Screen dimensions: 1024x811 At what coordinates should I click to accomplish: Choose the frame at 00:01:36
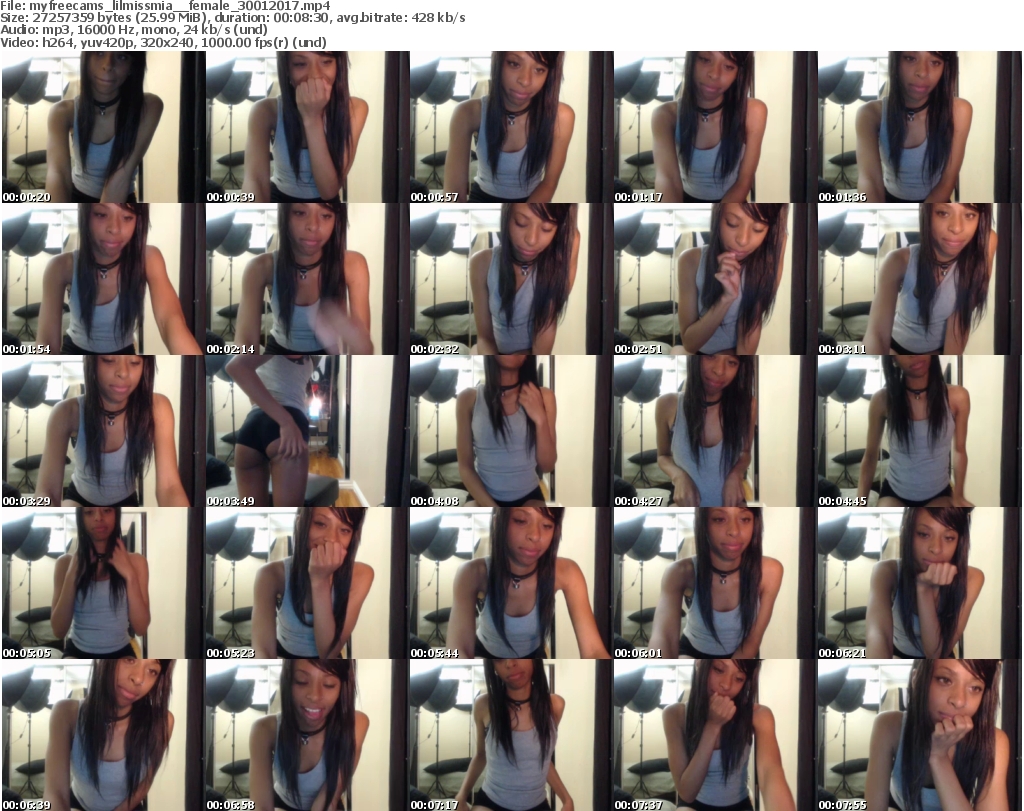click(920, 127)
